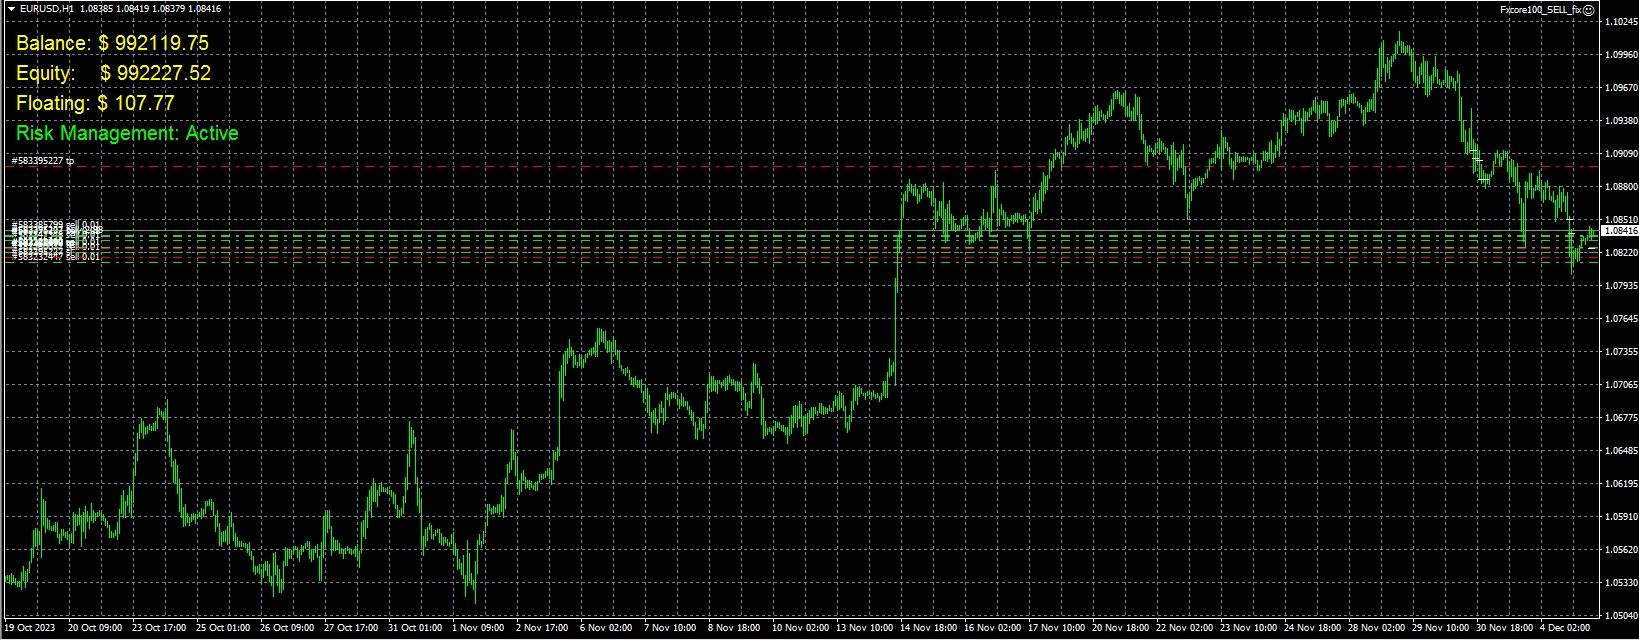This screenshot has width=1639, height=641.
Task: Click the 1.09960 price scale value
Action: [x=1621, y=55]
